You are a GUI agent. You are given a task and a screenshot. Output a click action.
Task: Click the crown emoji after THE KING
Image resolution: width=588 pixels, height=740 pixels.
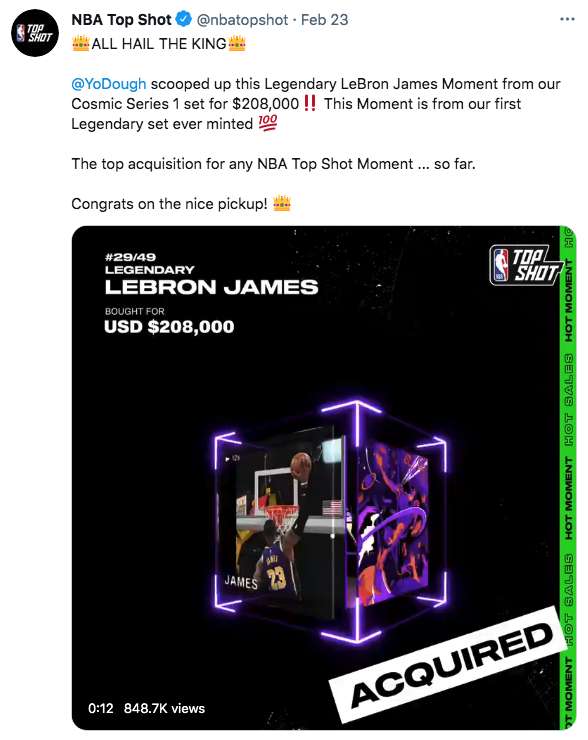pos(237,44)
